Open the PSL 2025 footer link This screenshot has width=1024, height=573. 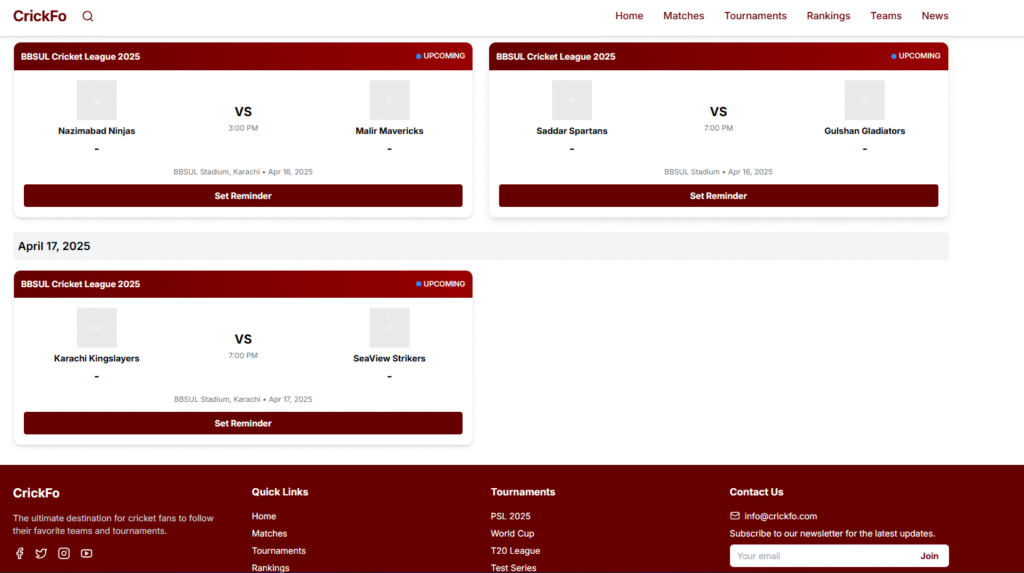point(510,516)
